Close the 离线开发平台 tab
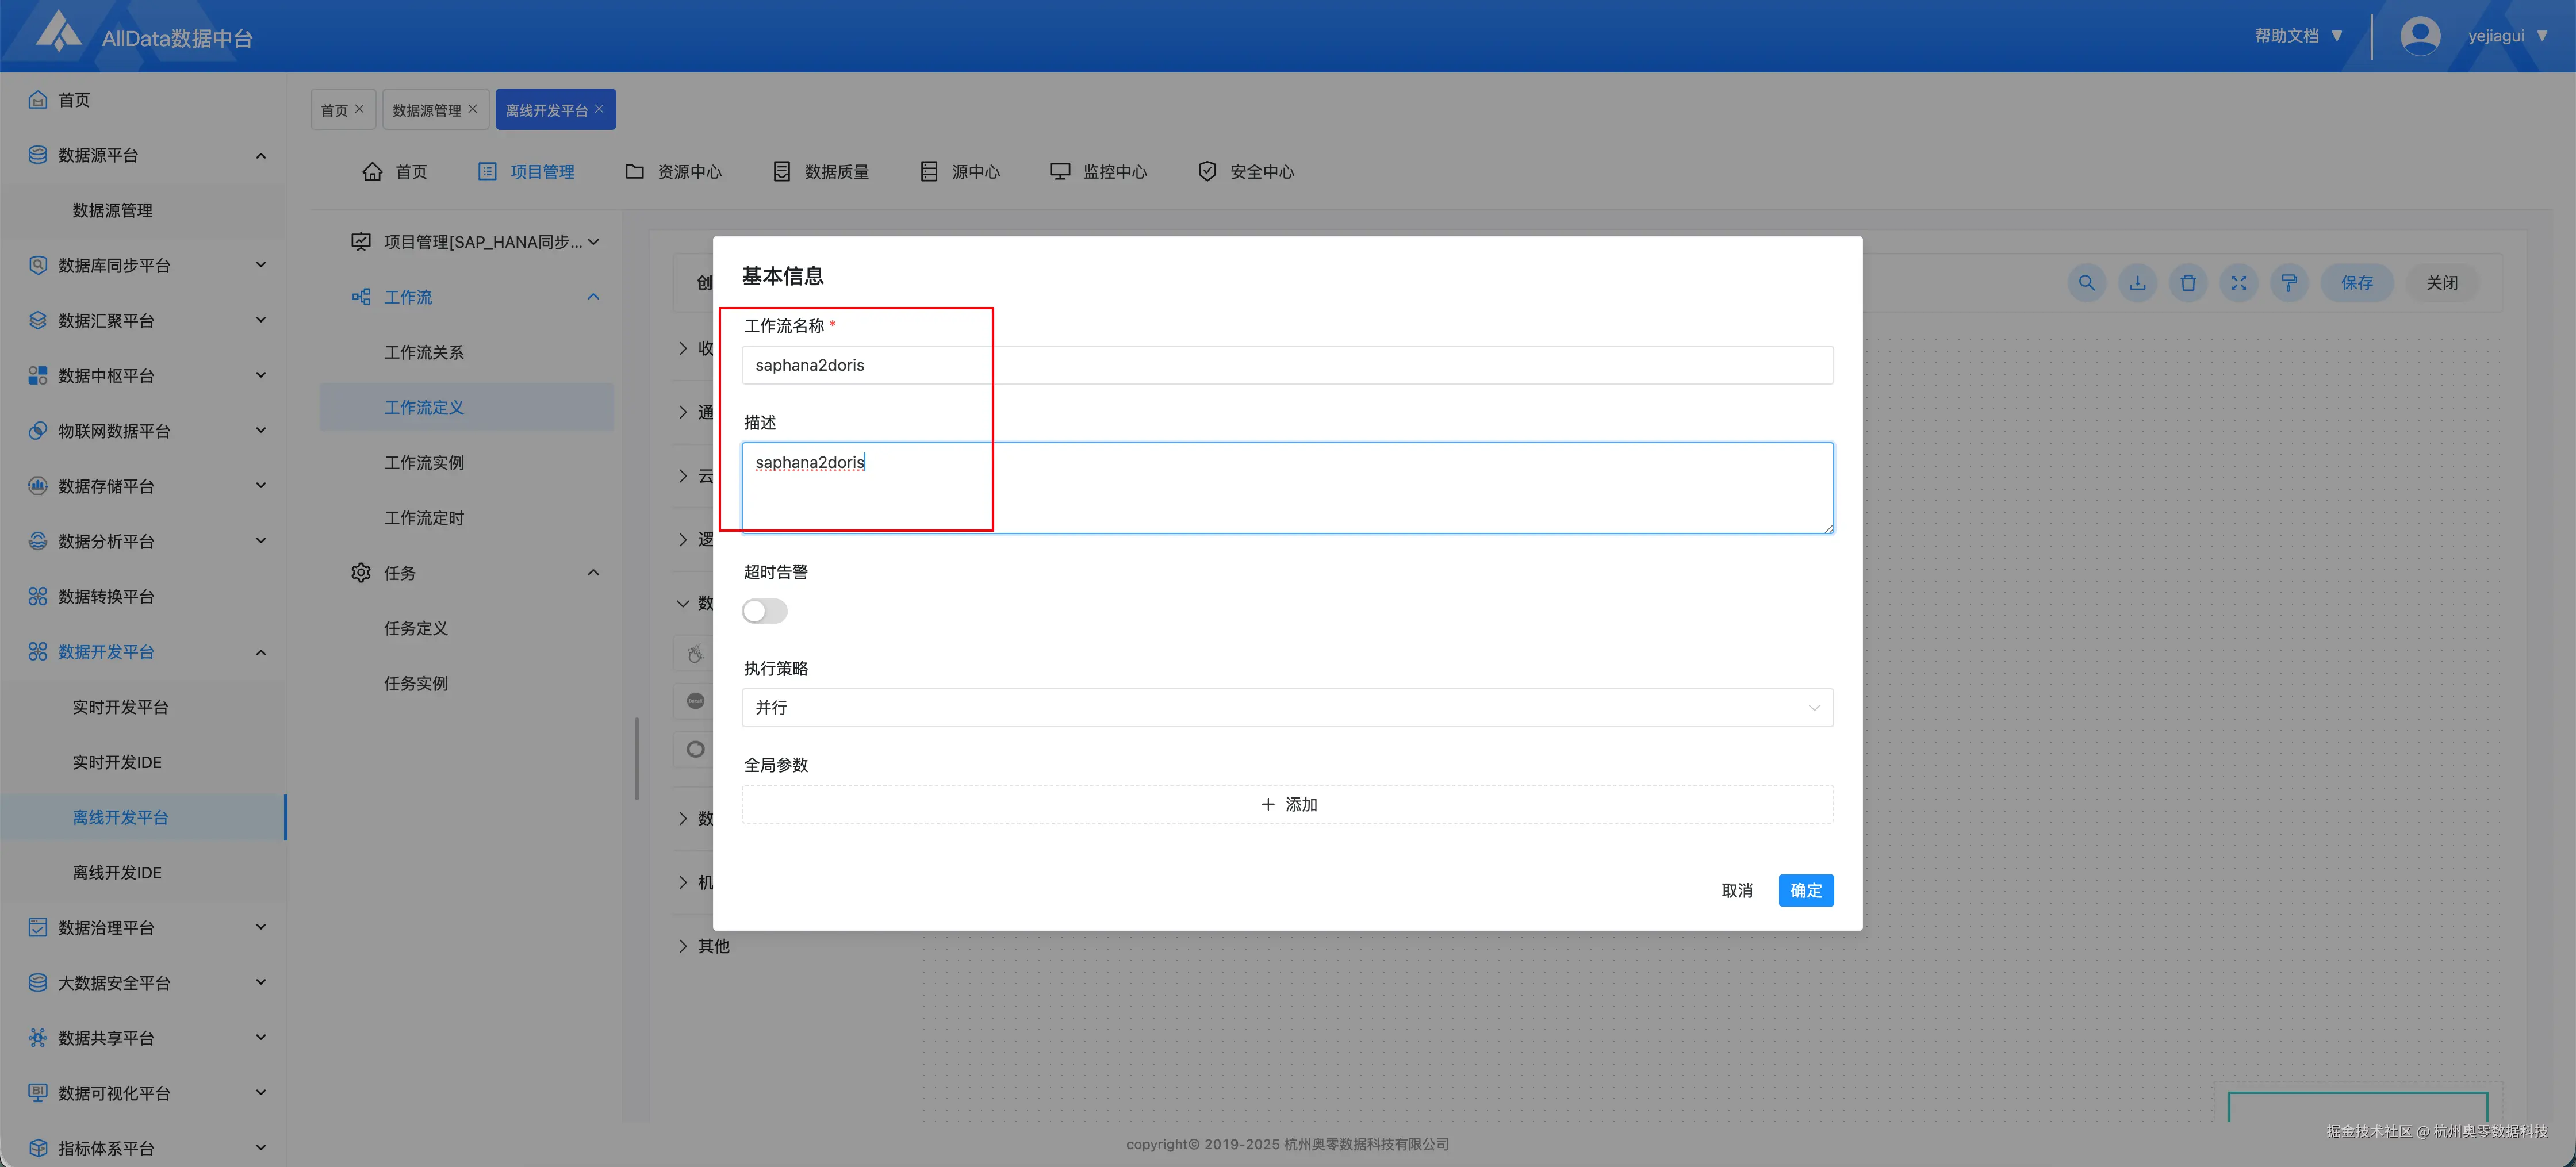The height and width of the screenshot is (1167, 2576). (599, 109)
